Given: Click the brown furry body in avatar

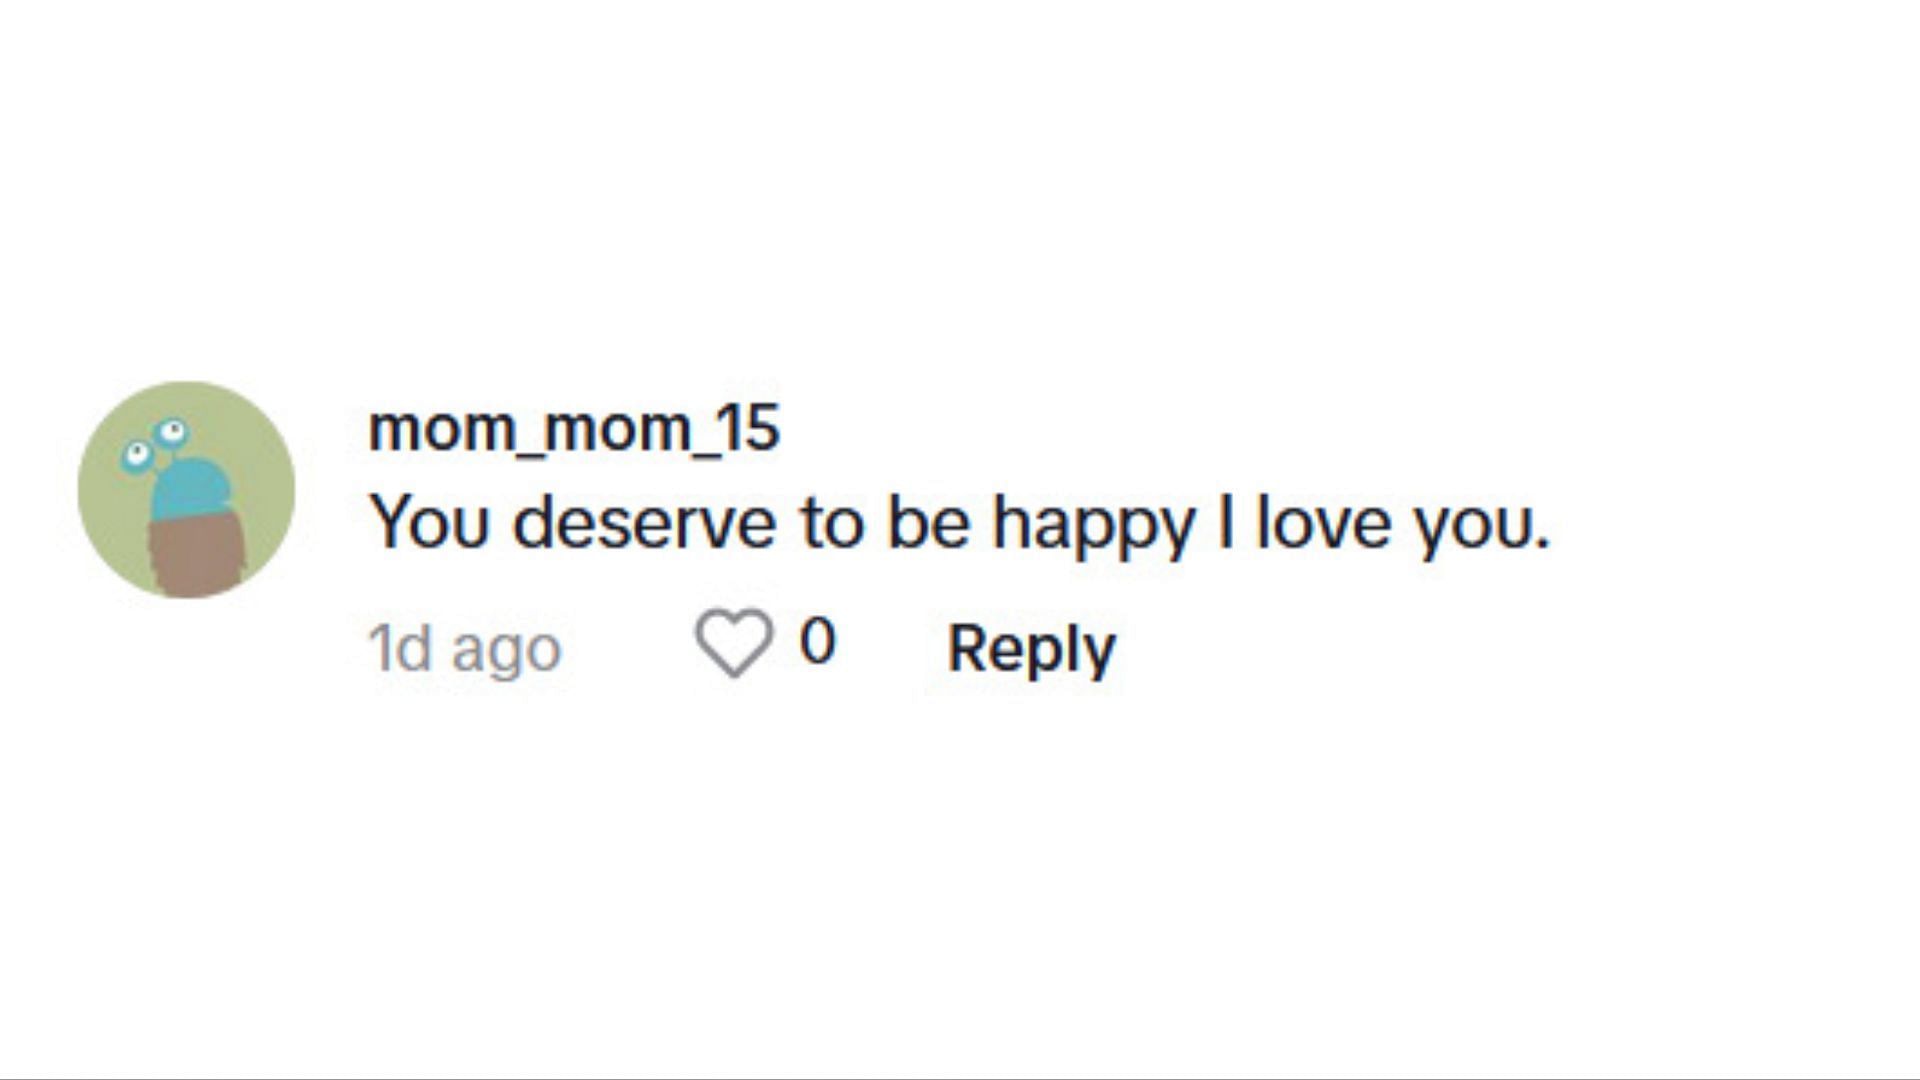Looking at the screenshot, I should coord(197,556).
